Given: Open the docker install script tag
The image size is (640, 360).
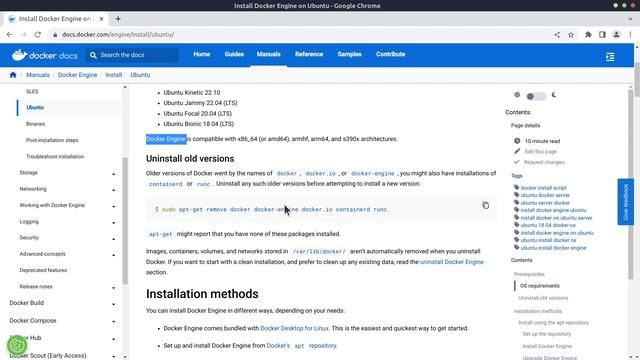Looking at the screenshot, I should tap(543, 188).
